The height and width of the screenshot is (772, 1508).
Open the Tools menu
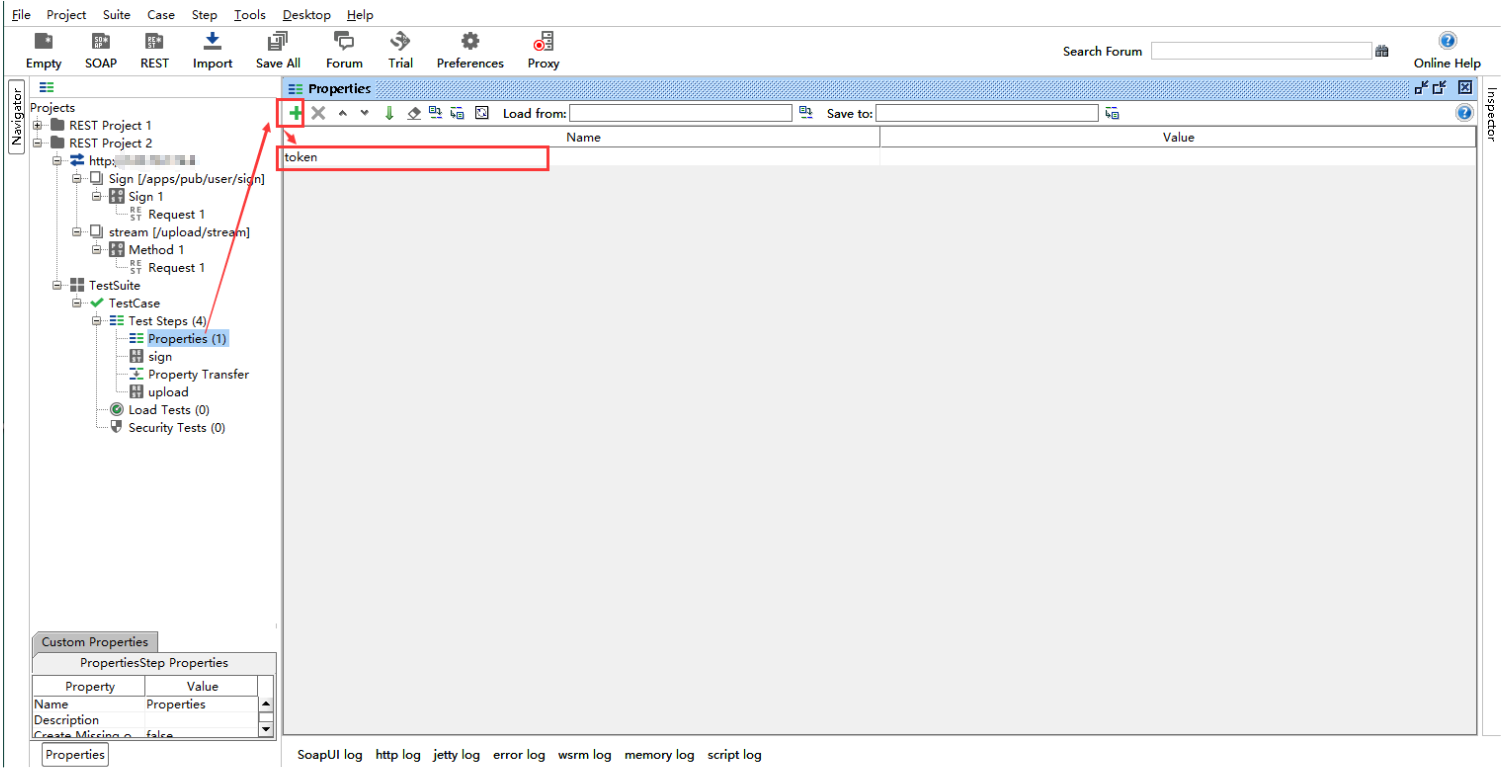pos(250,15)
